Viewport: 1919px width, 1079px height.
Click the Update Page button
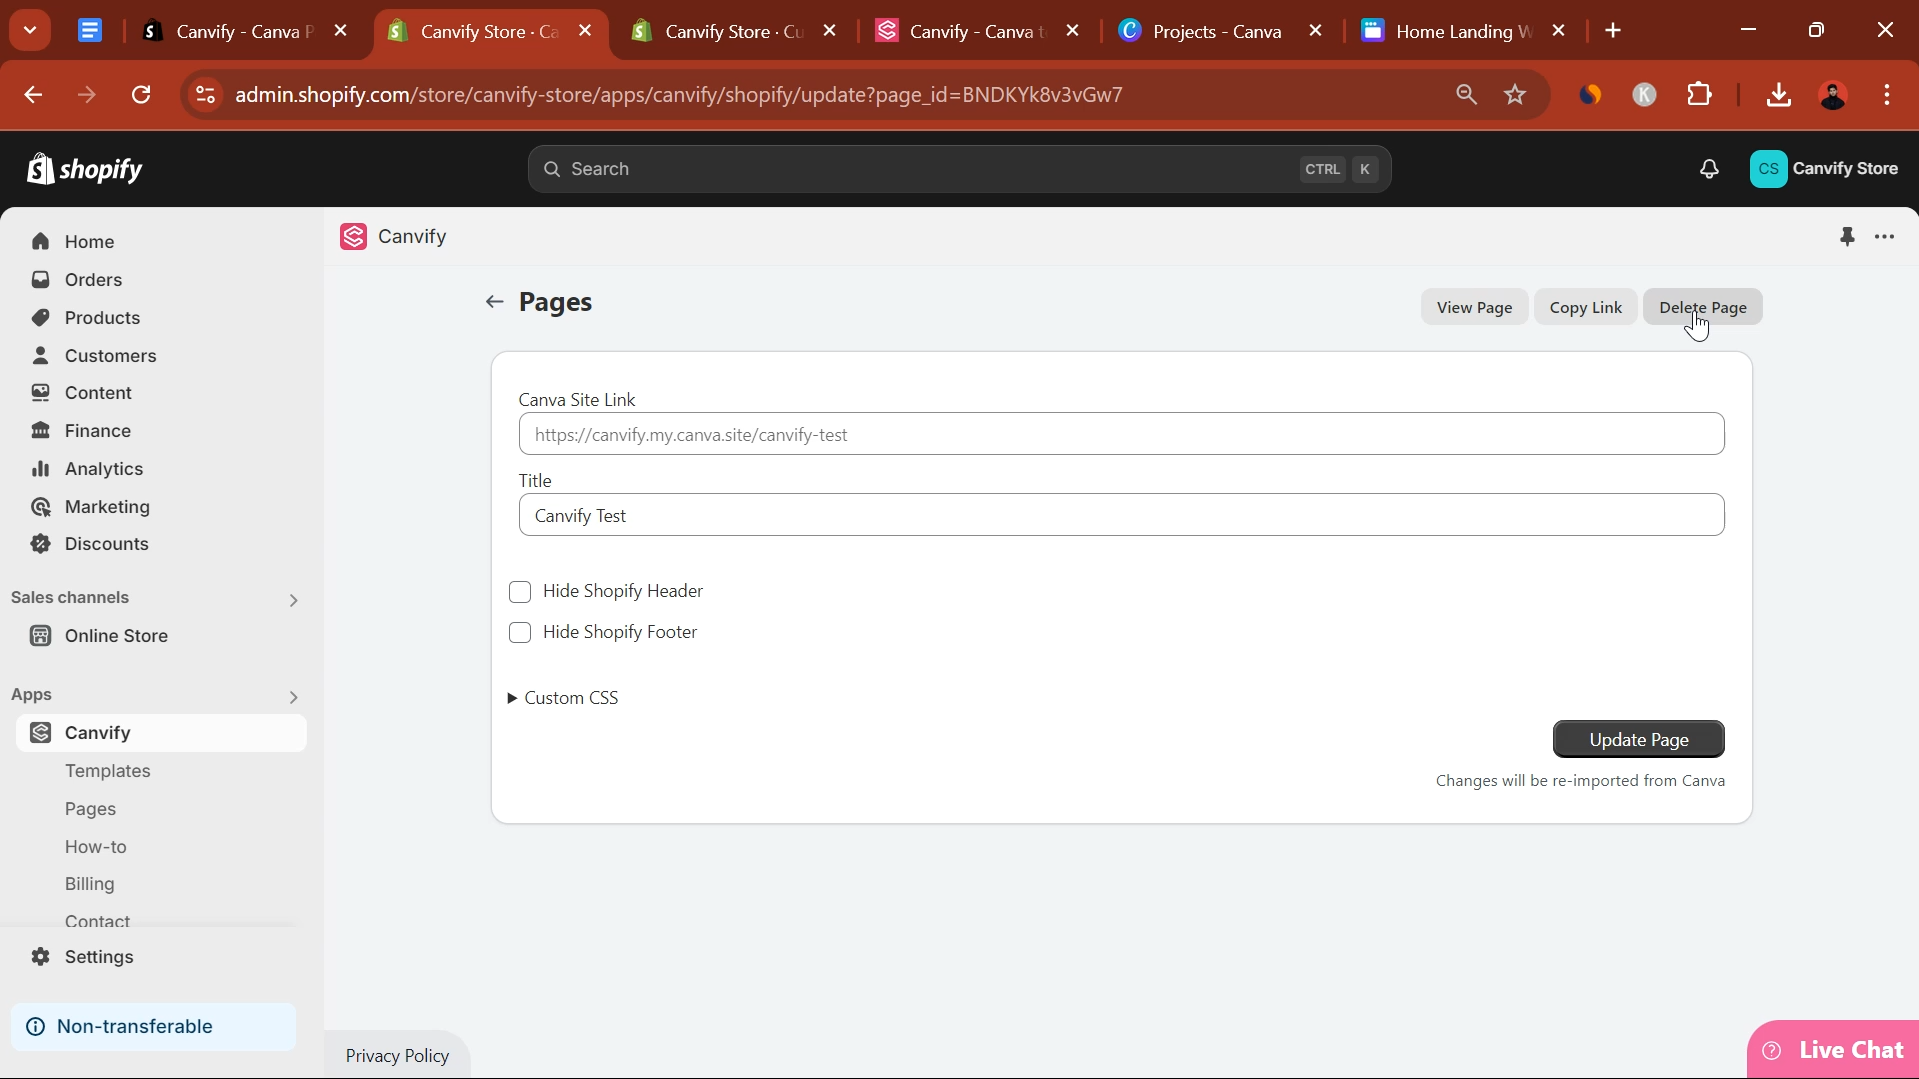coord(1638,740)
